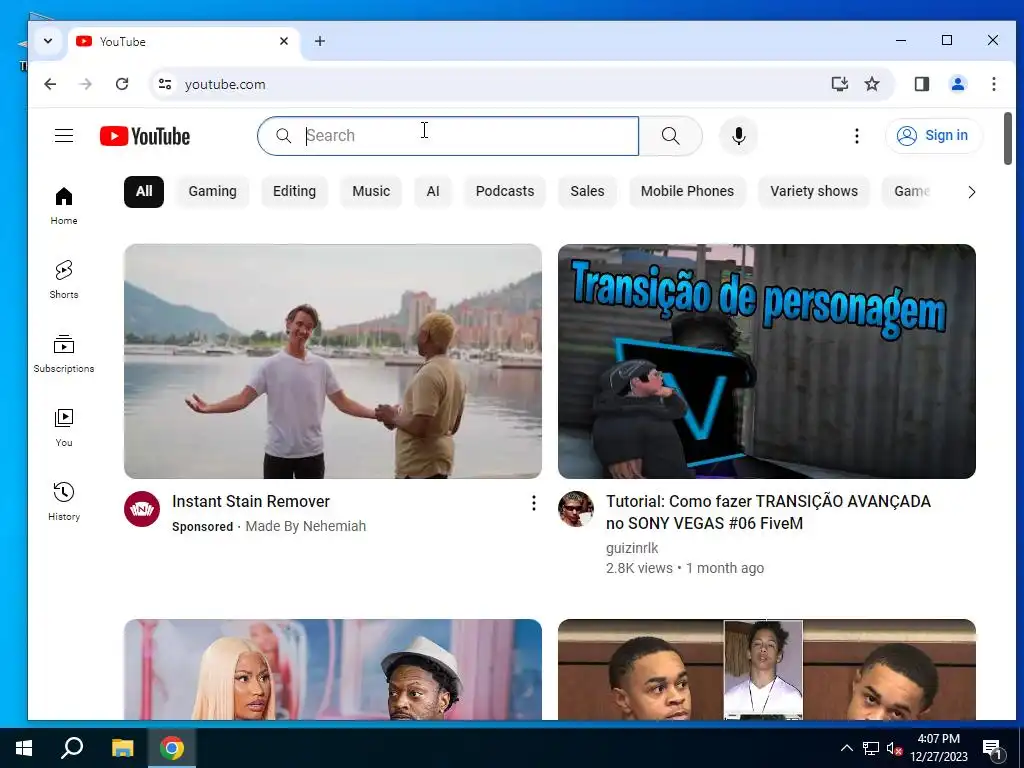1024x768 pixels.
Task: Reload the YouTube page
Action: (x=122, y=84)
